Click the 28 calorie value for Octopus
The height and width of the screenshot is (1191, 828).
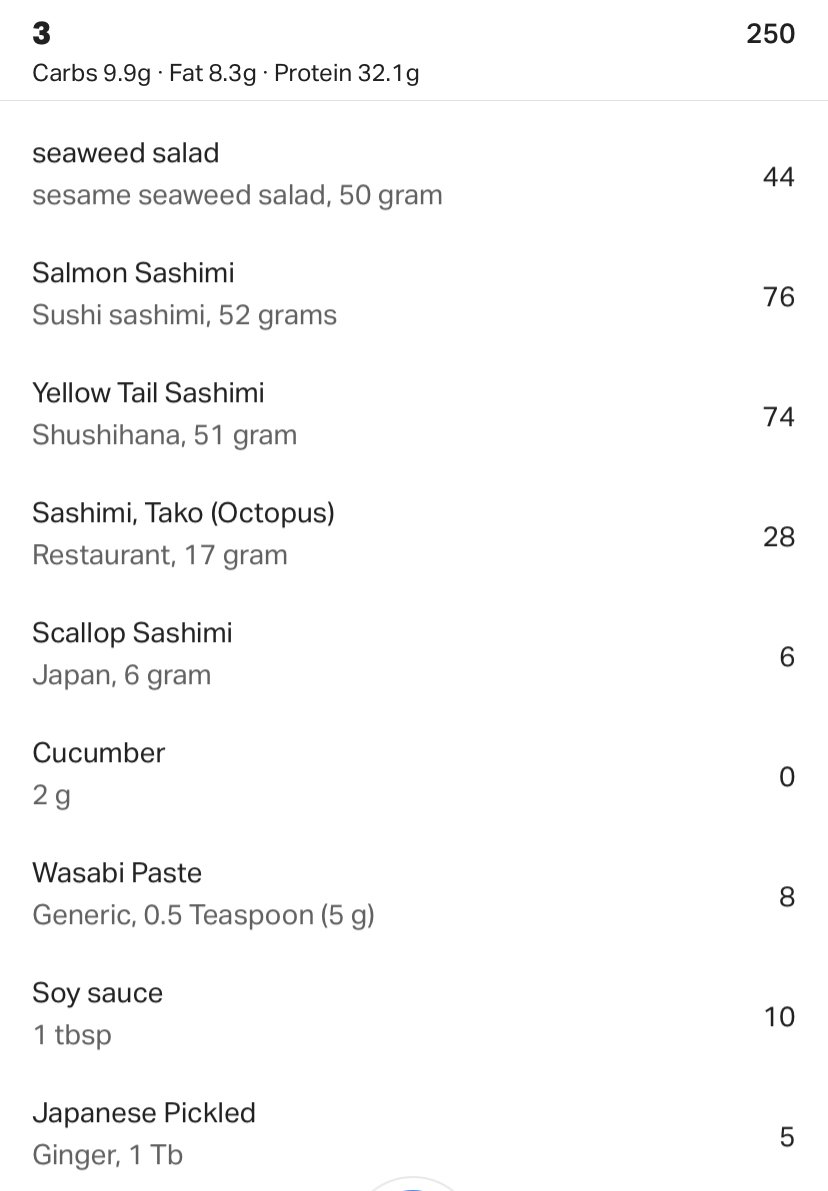click(779, 537)
